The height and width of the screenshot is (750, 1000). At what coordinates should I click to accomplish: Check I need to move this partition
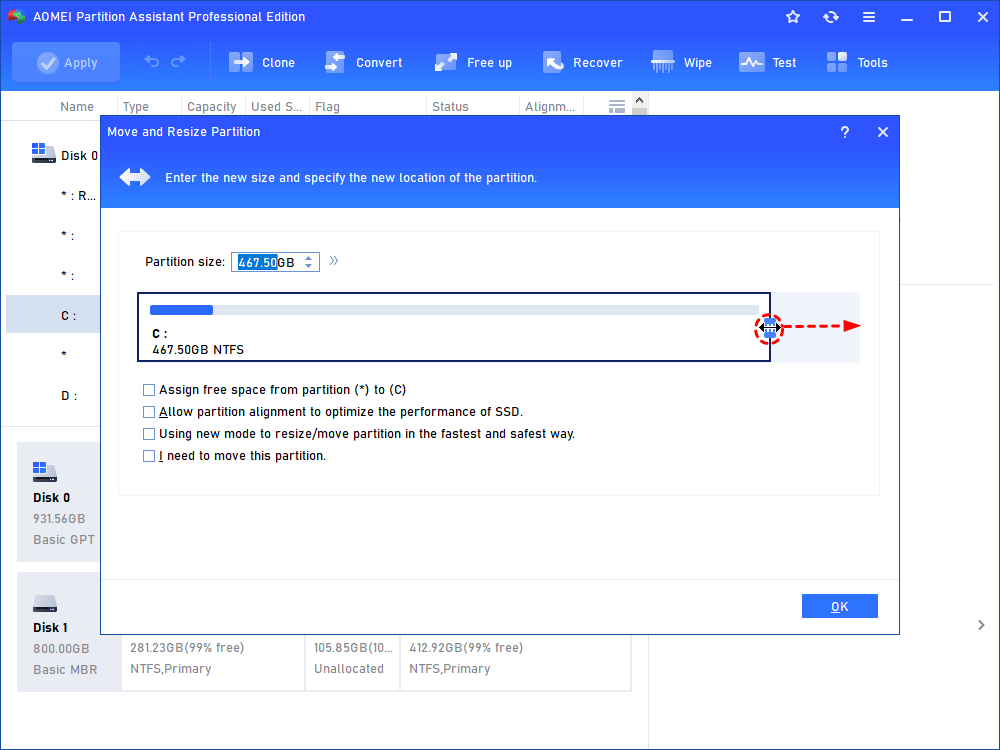click(149, 456)
